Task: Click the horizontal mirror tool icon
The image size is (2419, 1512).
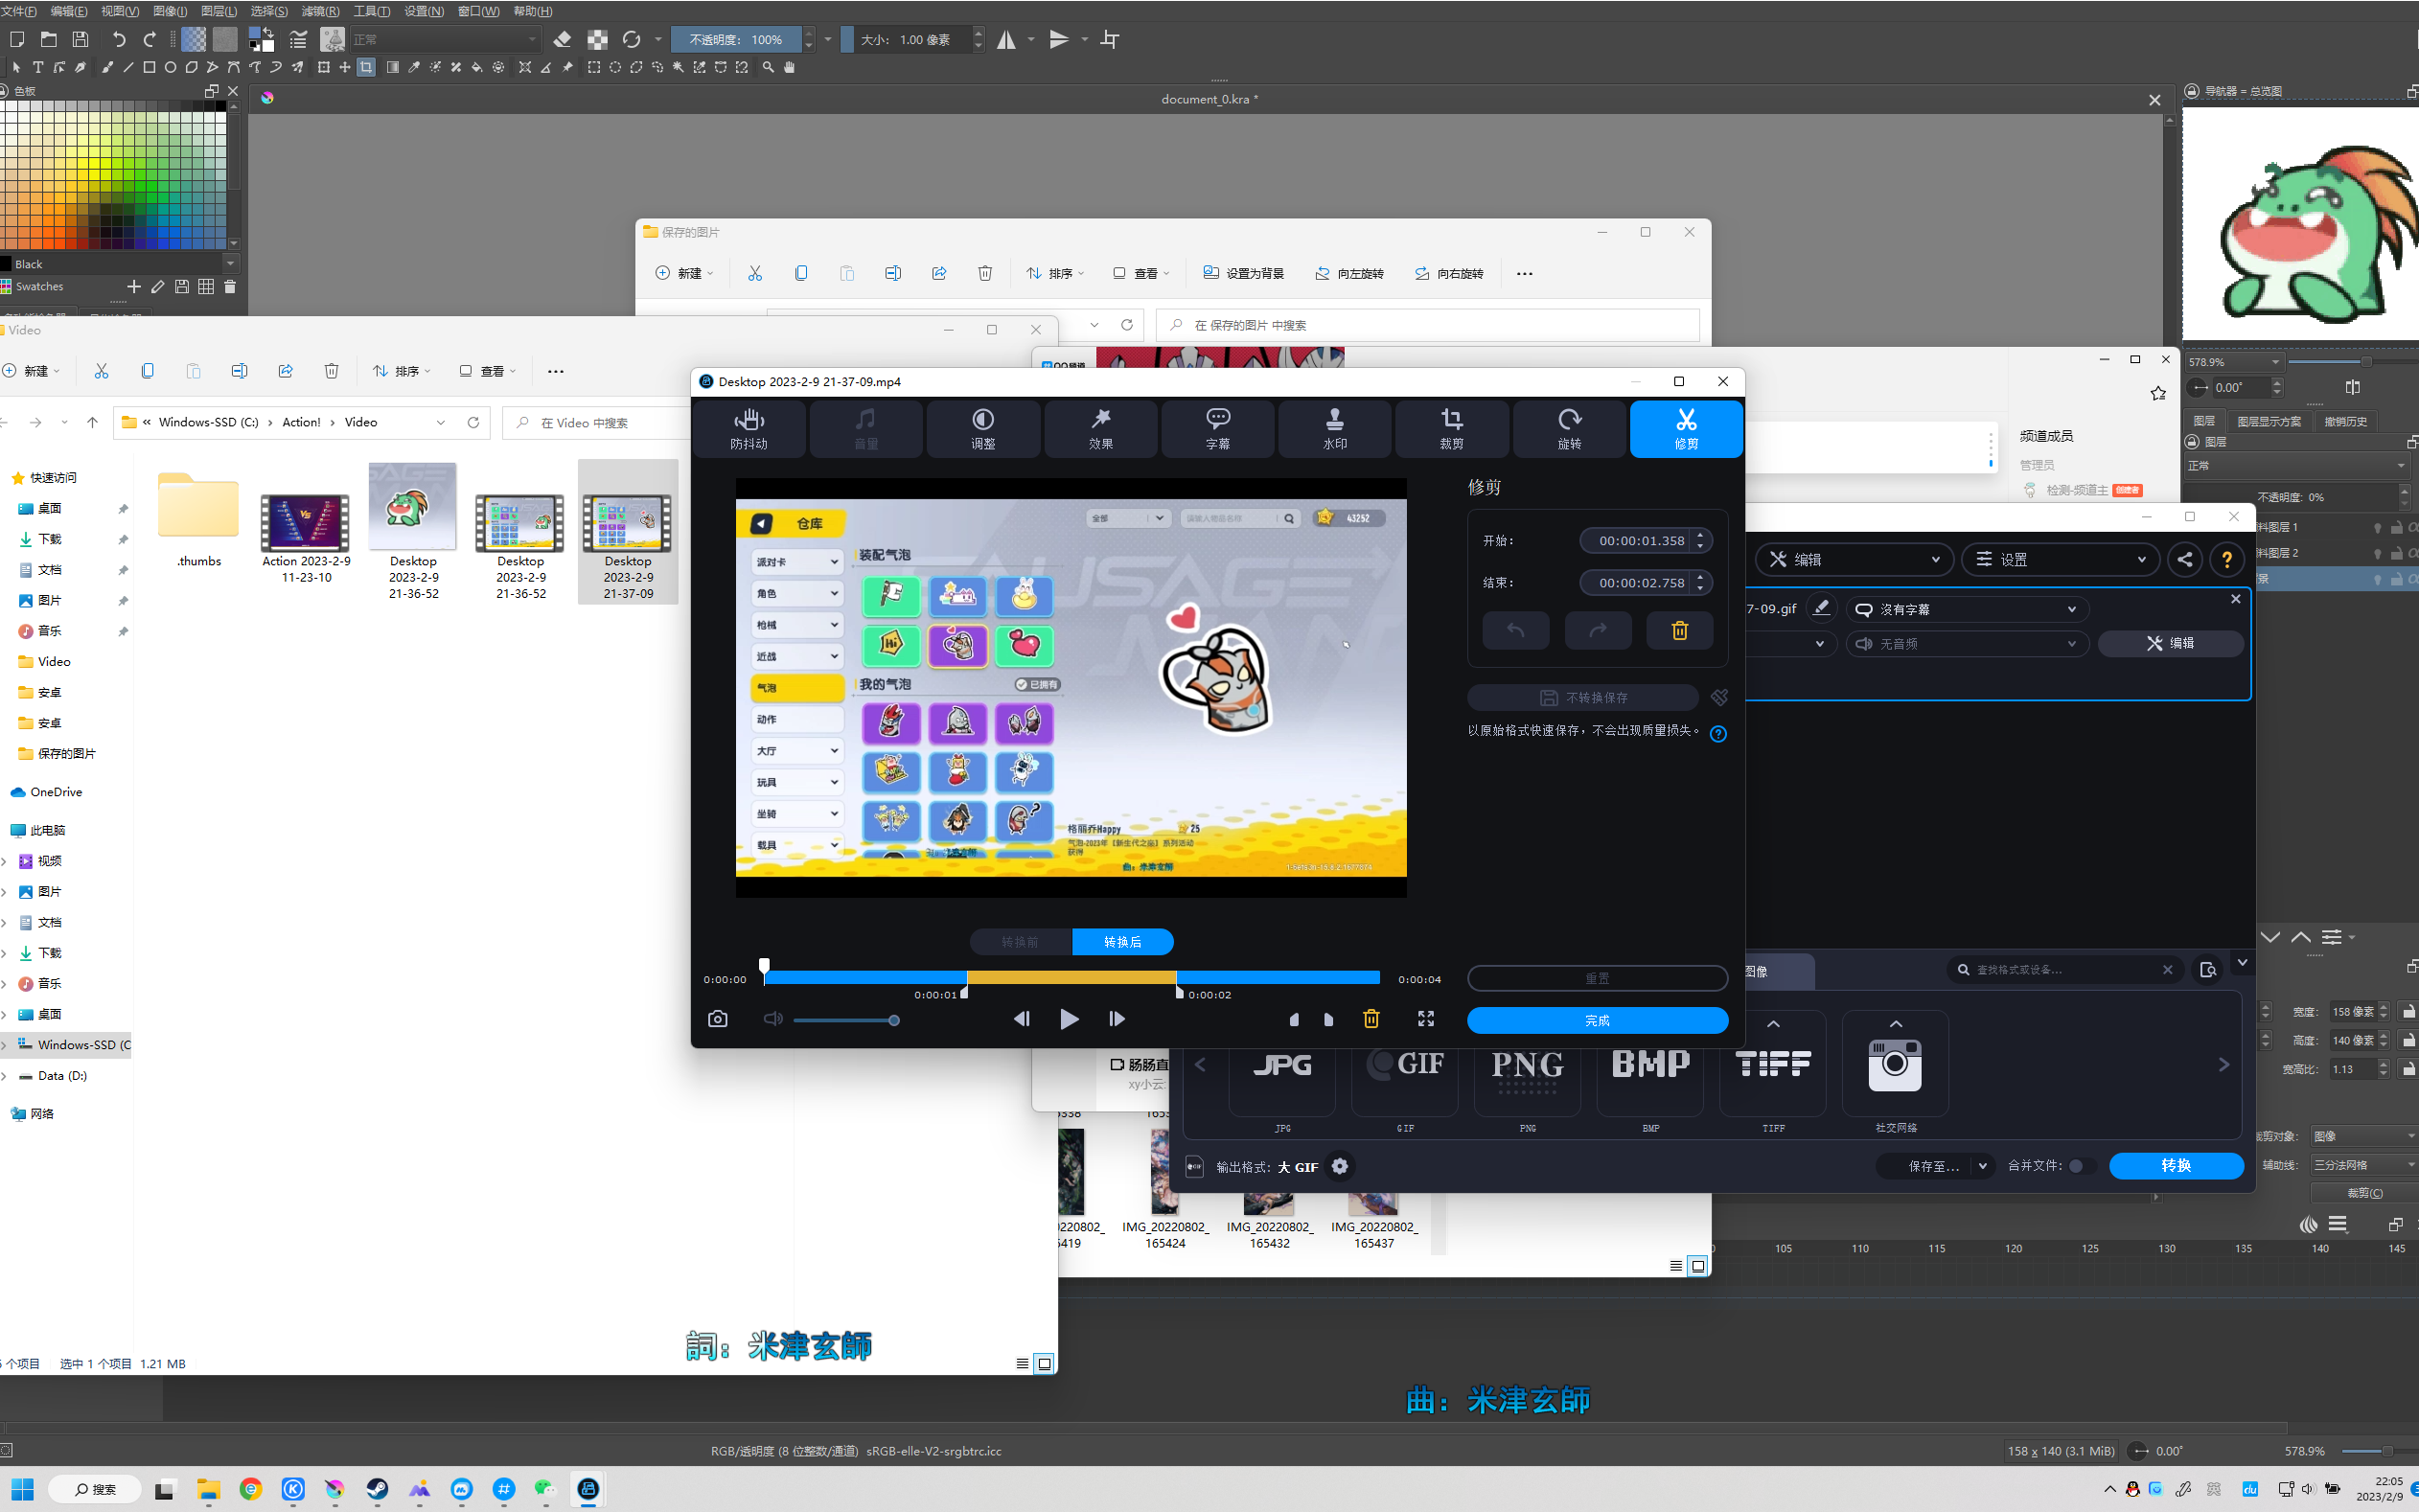Action: [x=1007, y=39]
